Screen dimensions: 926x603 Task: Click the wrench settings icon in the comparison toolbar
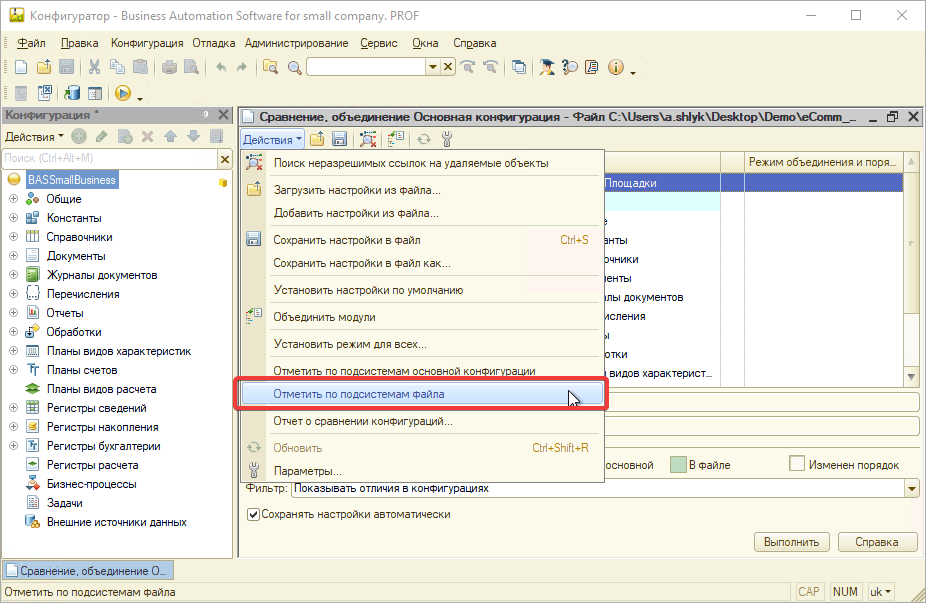[447, 139]
